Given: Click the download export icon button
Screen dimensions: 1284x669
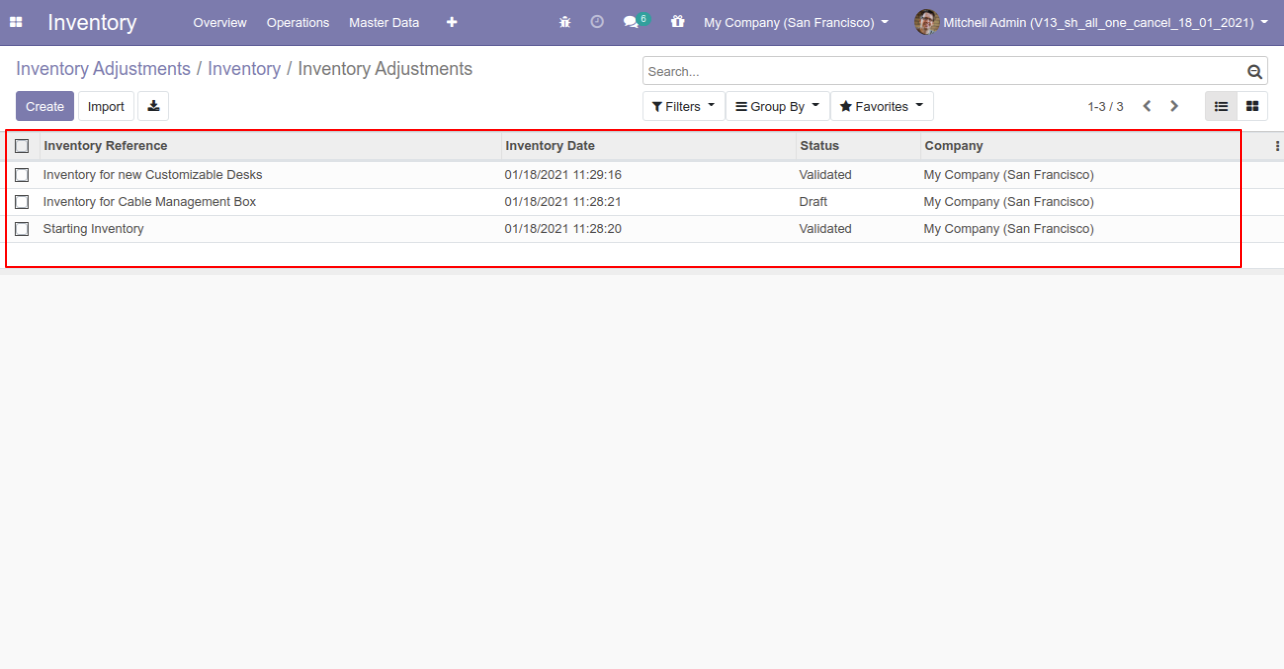Looking at the screenshot, I should point(153,106).
